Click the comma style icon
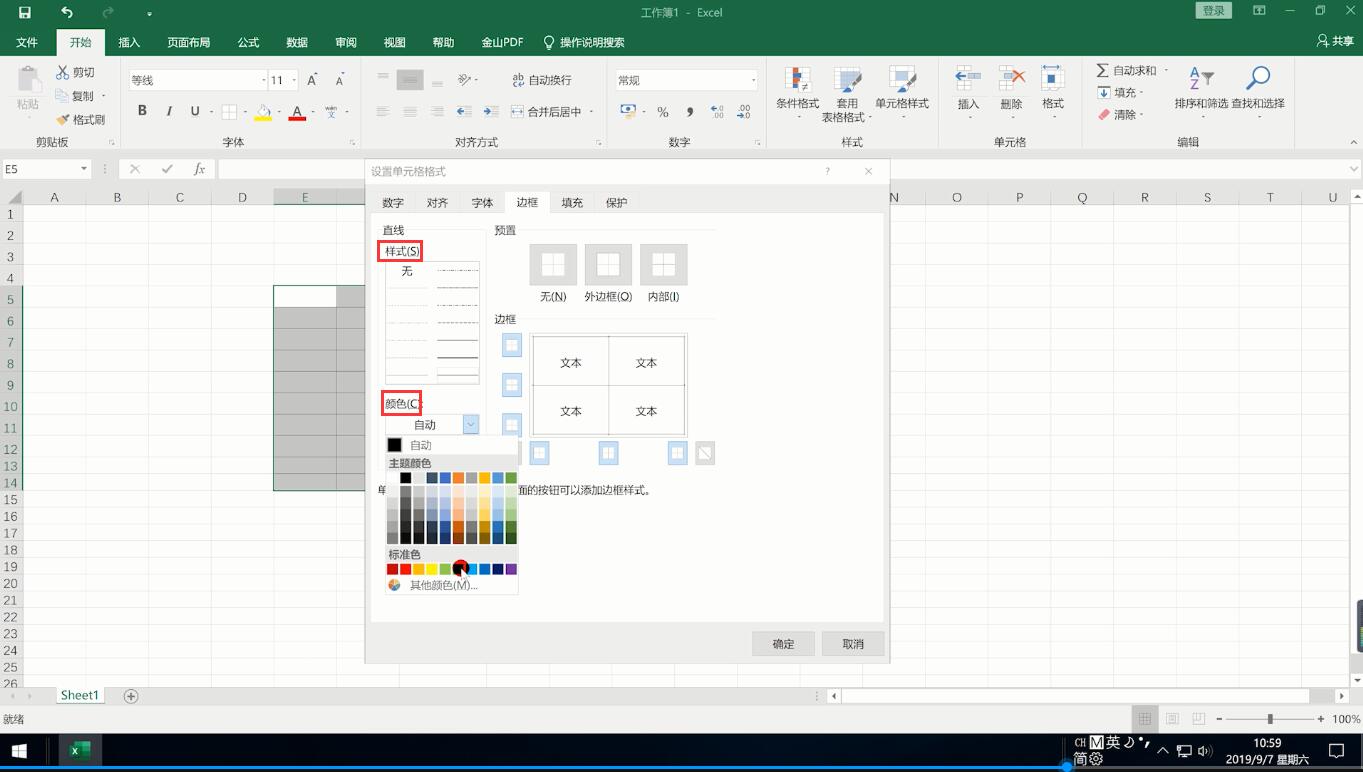Image resolution: width=1363 pixels, height=772 pixels. coord(689,112)
